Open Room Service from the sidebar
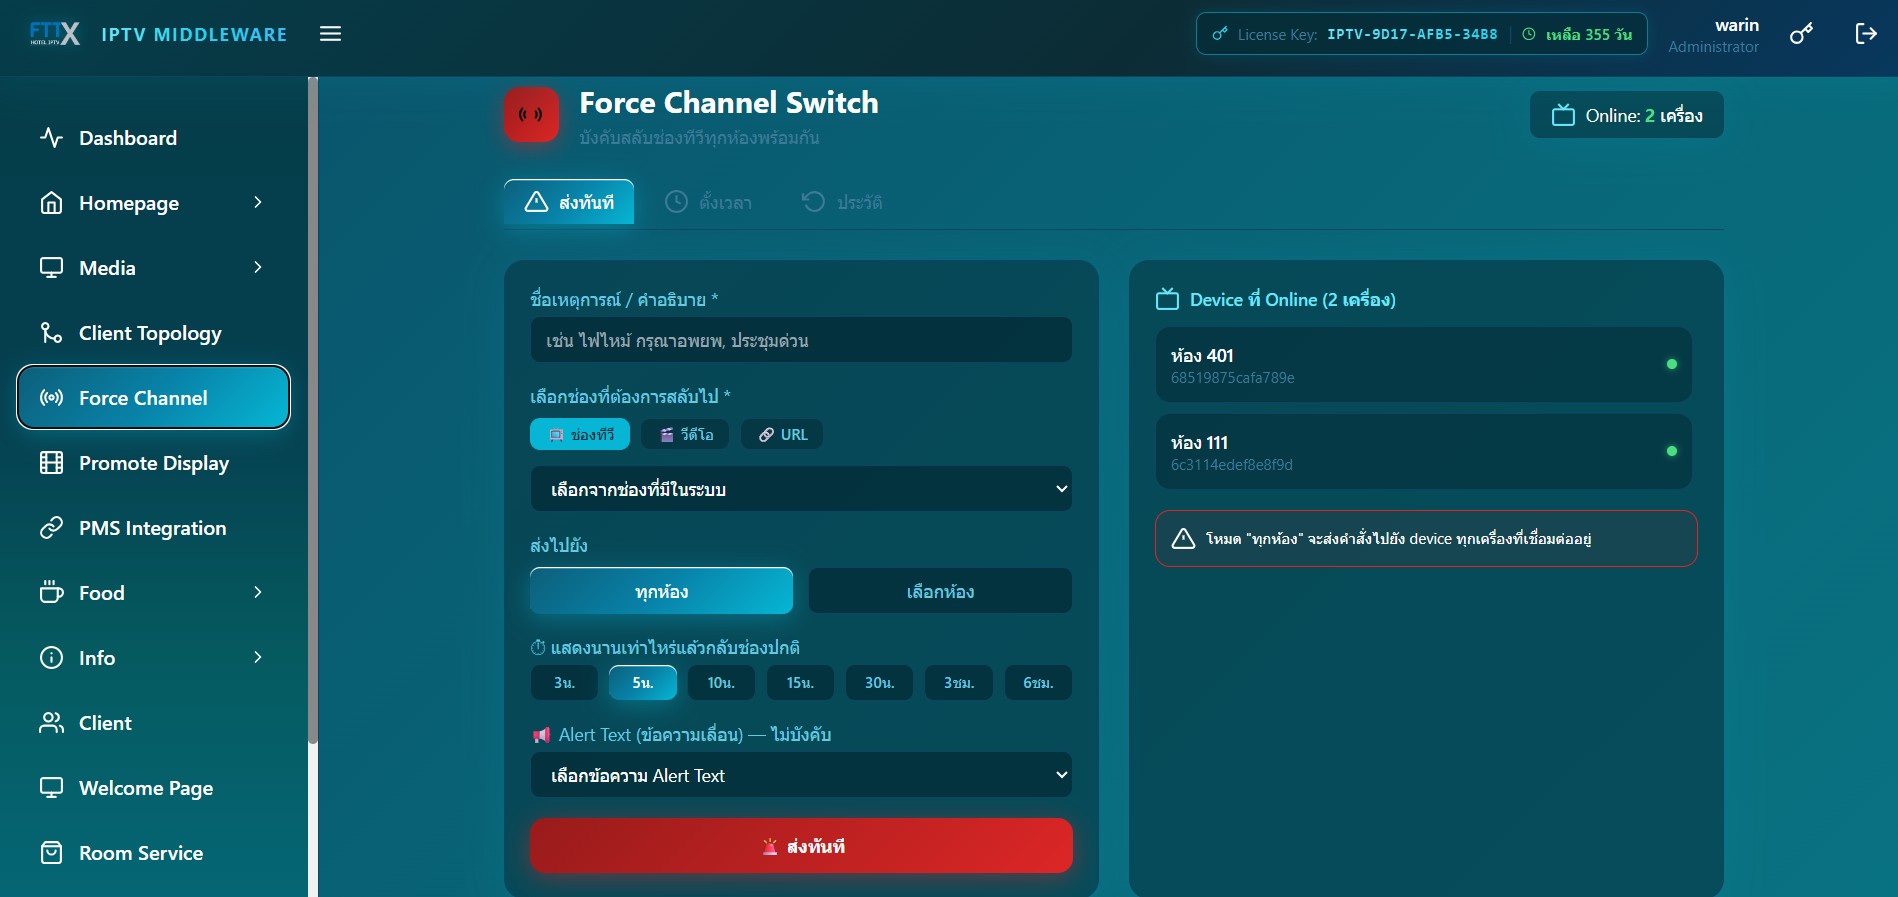The width and height of the screenshot is (1898, 897). [153, 853]
